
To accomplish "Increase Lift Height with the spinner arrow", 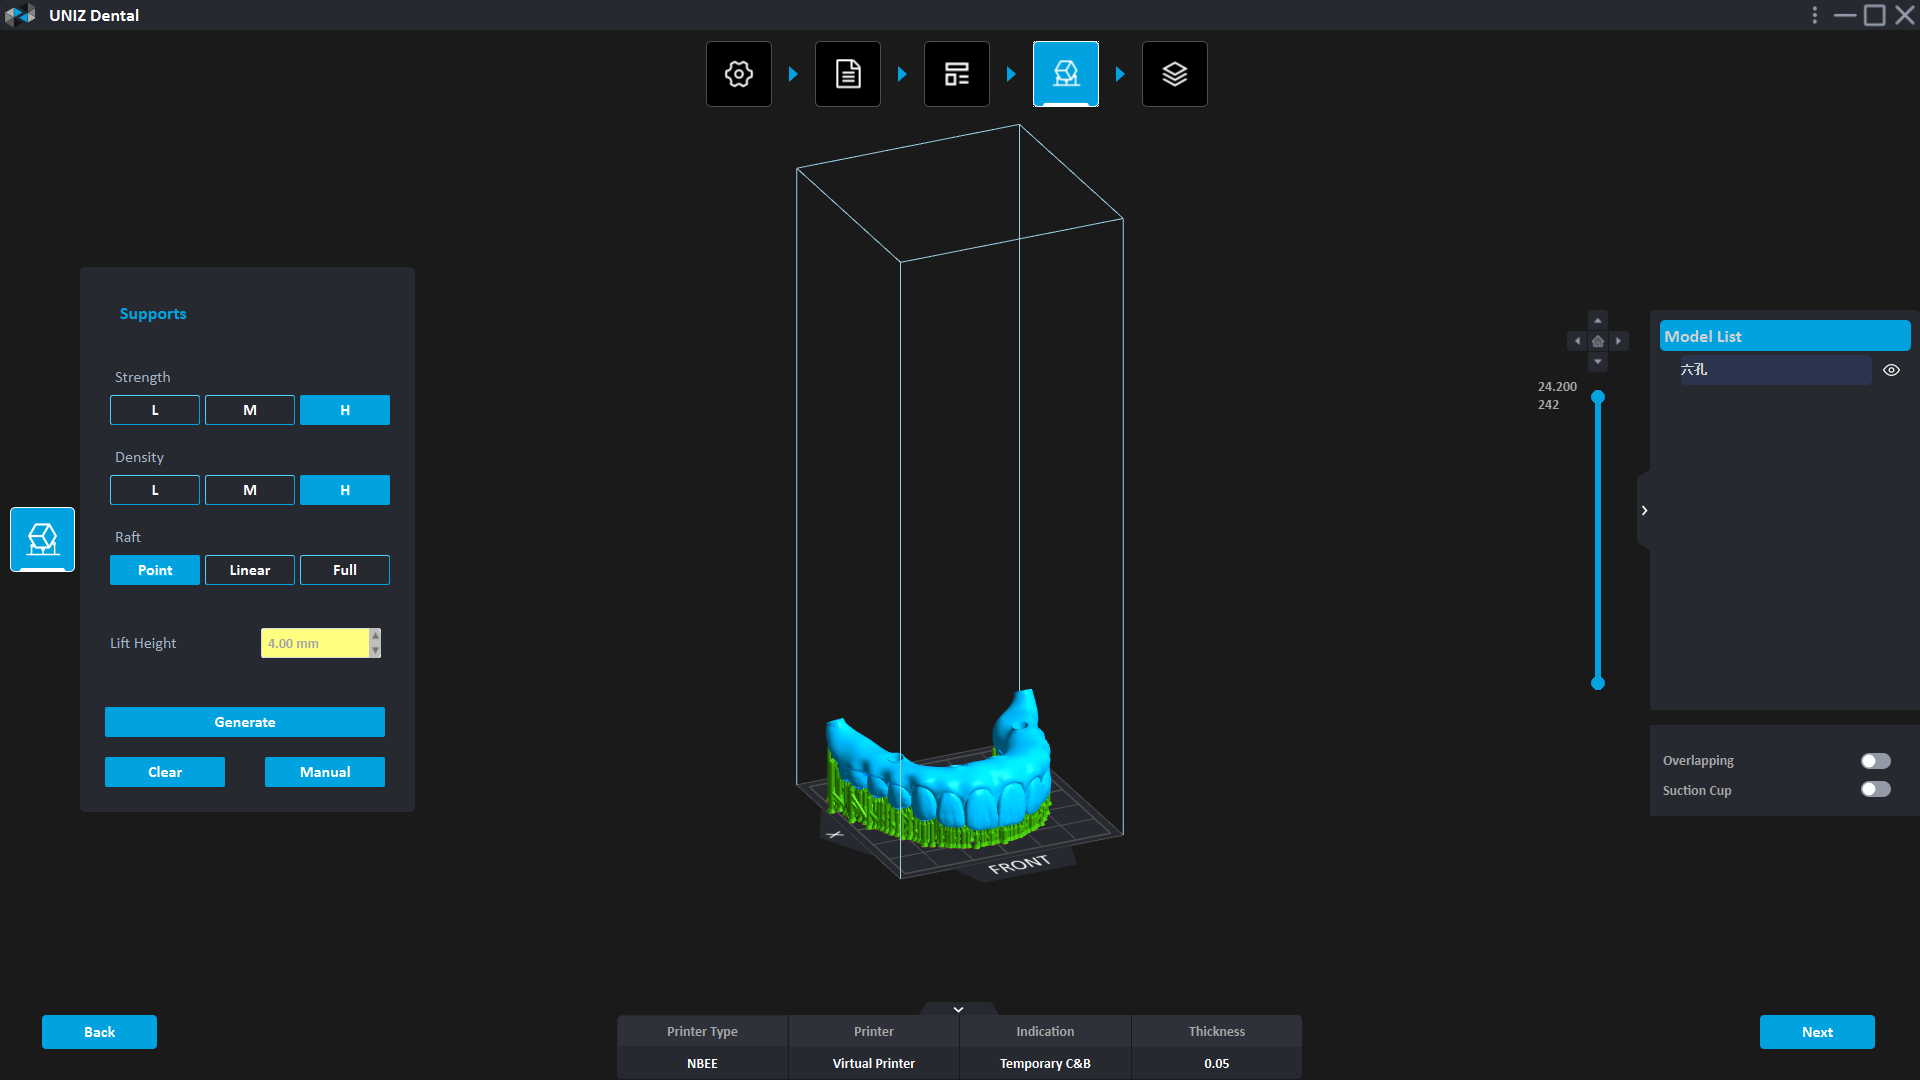I will point(375,636).
